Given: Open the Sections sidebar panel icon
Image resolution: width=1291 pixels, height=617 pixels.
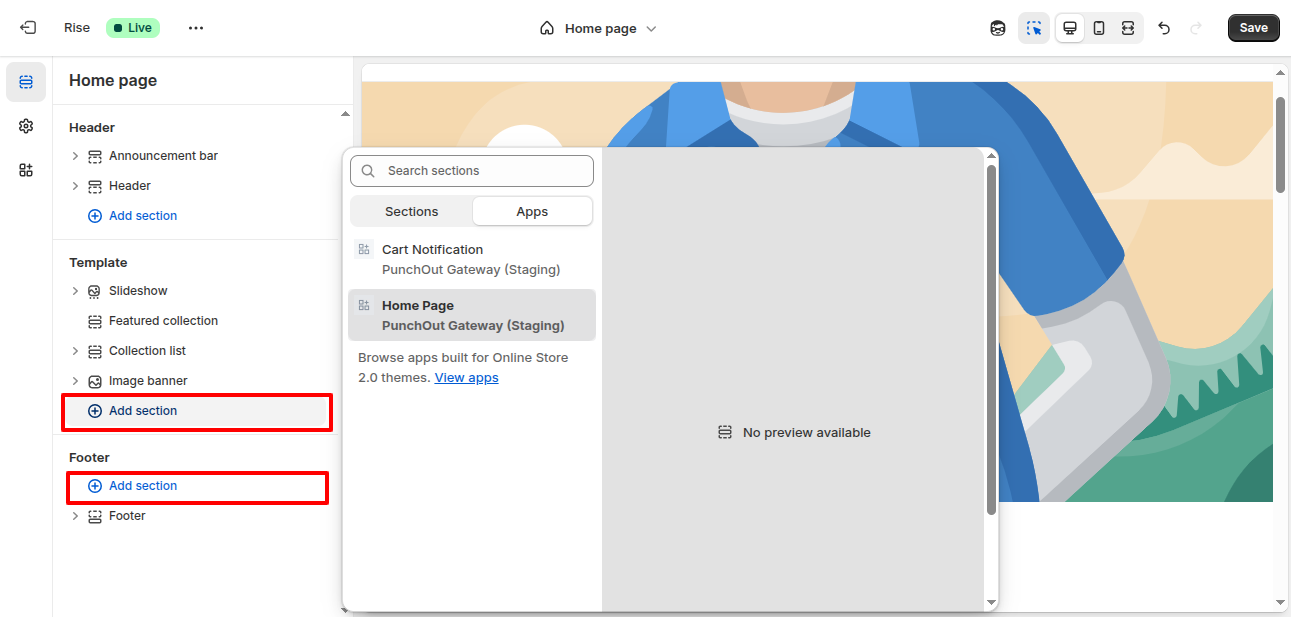Looking at the screenshot, I should coord(26,82).
